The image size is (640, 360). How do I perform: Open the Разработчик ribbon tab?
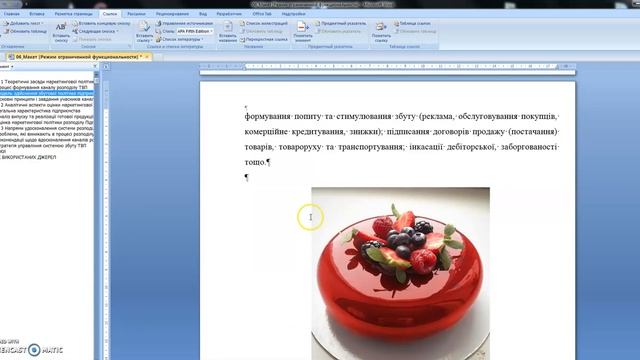coord(229,14)
